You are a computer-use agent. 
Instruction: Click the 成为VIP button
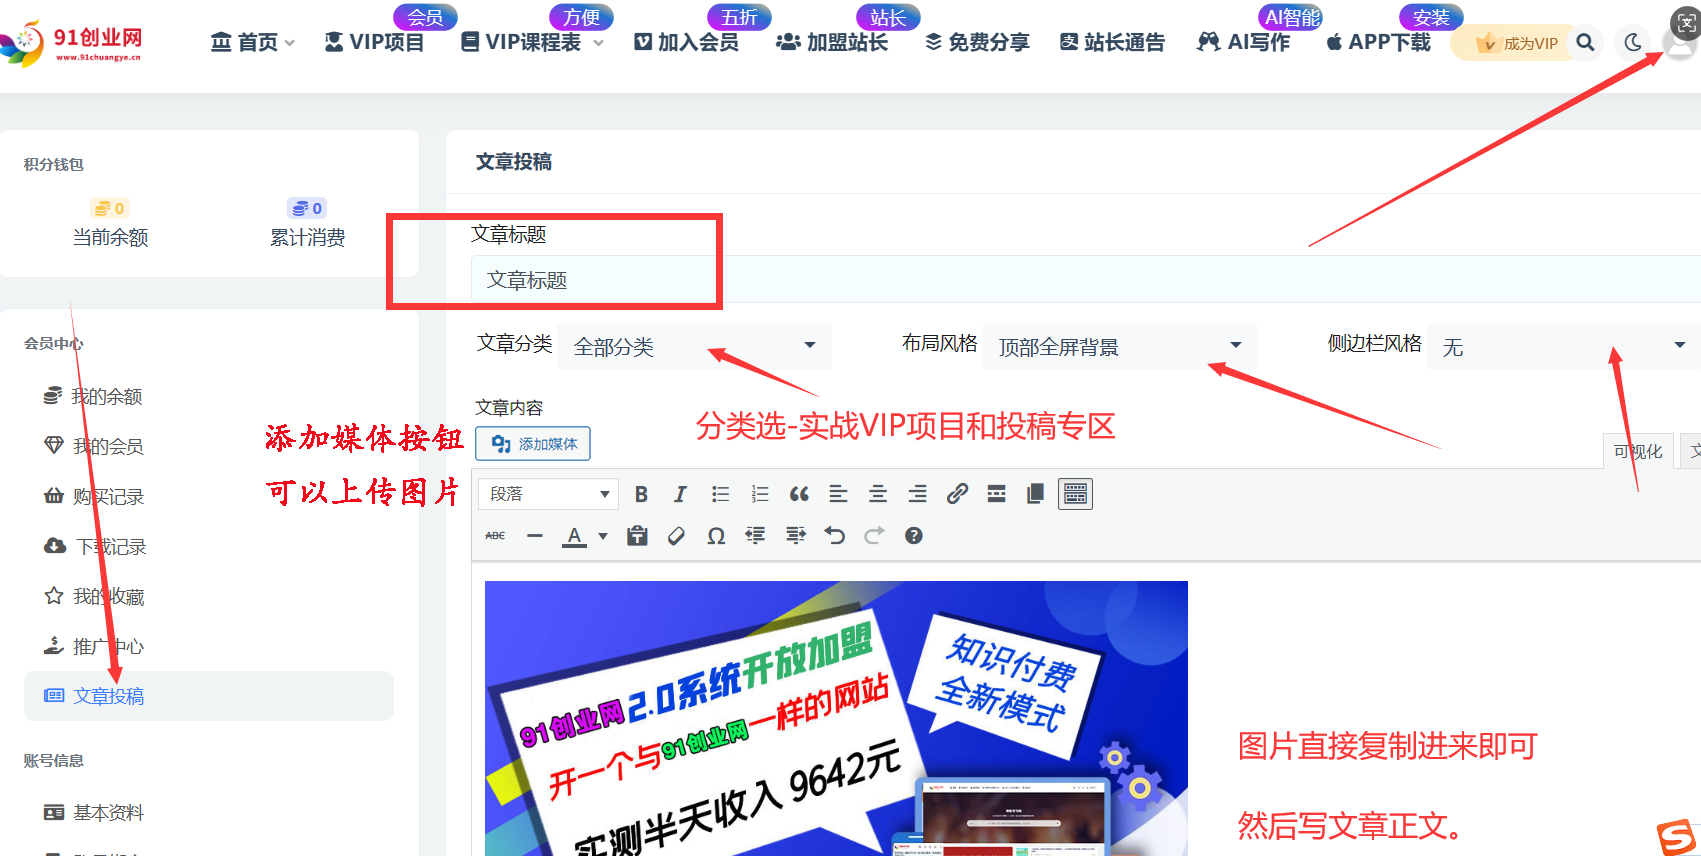[x=1518, y=43]
